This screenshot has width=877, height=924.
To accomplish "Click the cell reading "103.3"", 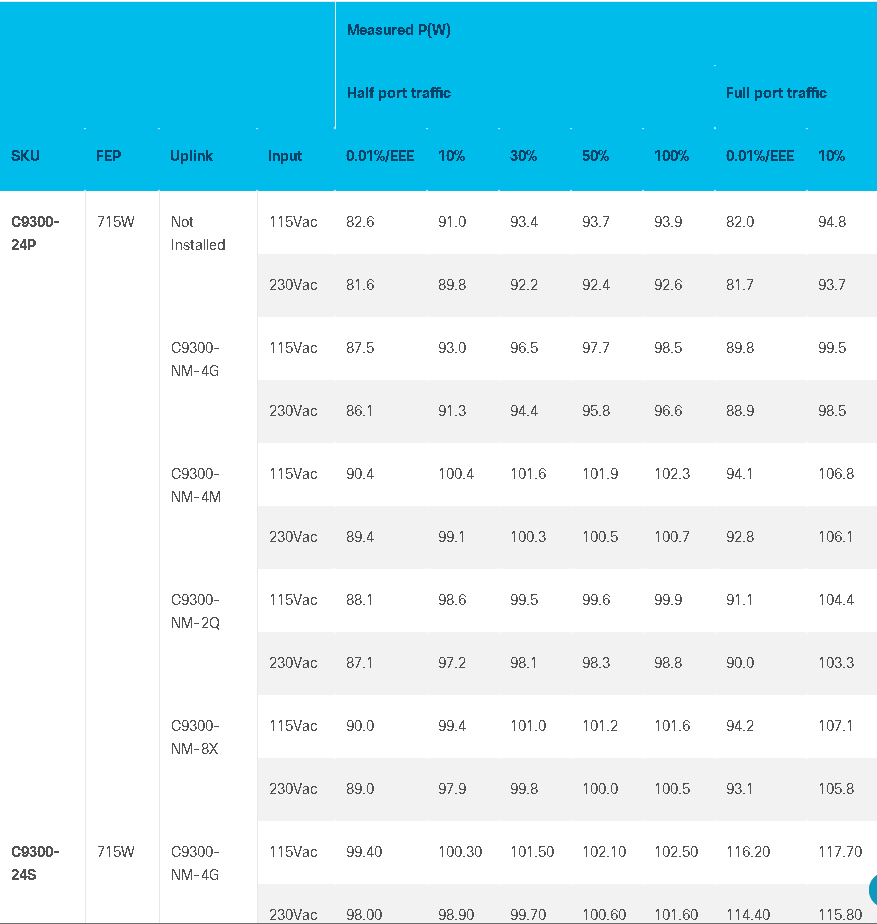I will coord(836,664).
